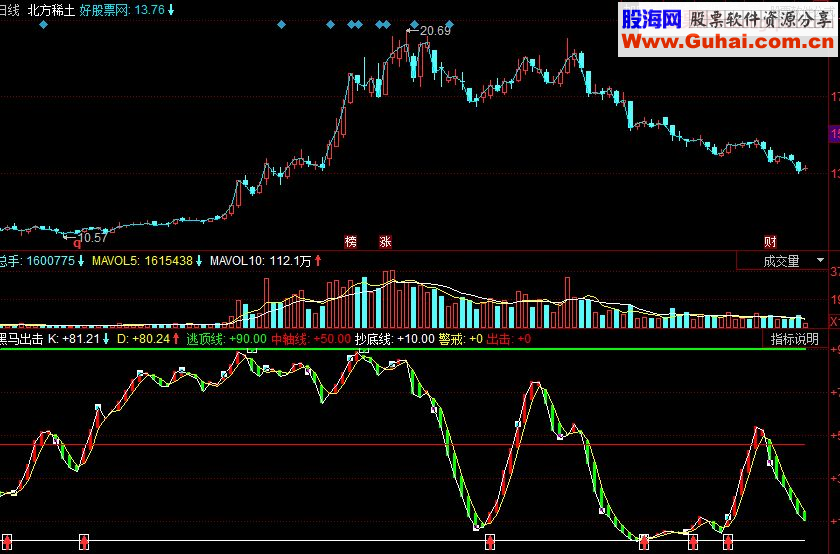Click the 榜 info marker
This screenshot has width=840, height=554.
pos(351,242)
